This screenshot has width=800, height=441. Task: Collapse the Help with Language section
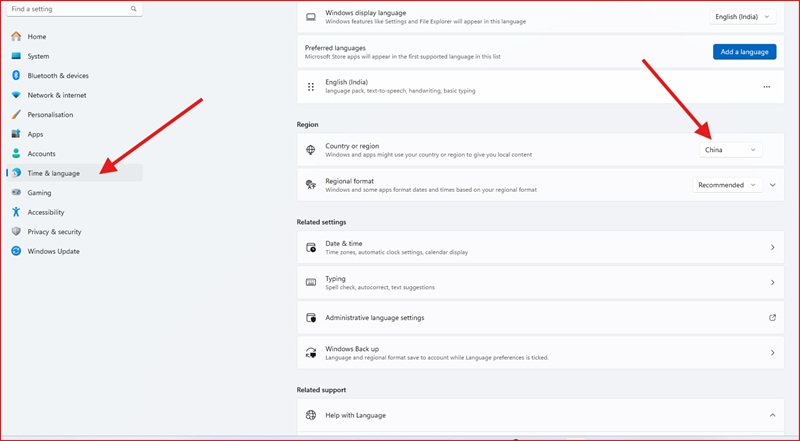[772, 415]
